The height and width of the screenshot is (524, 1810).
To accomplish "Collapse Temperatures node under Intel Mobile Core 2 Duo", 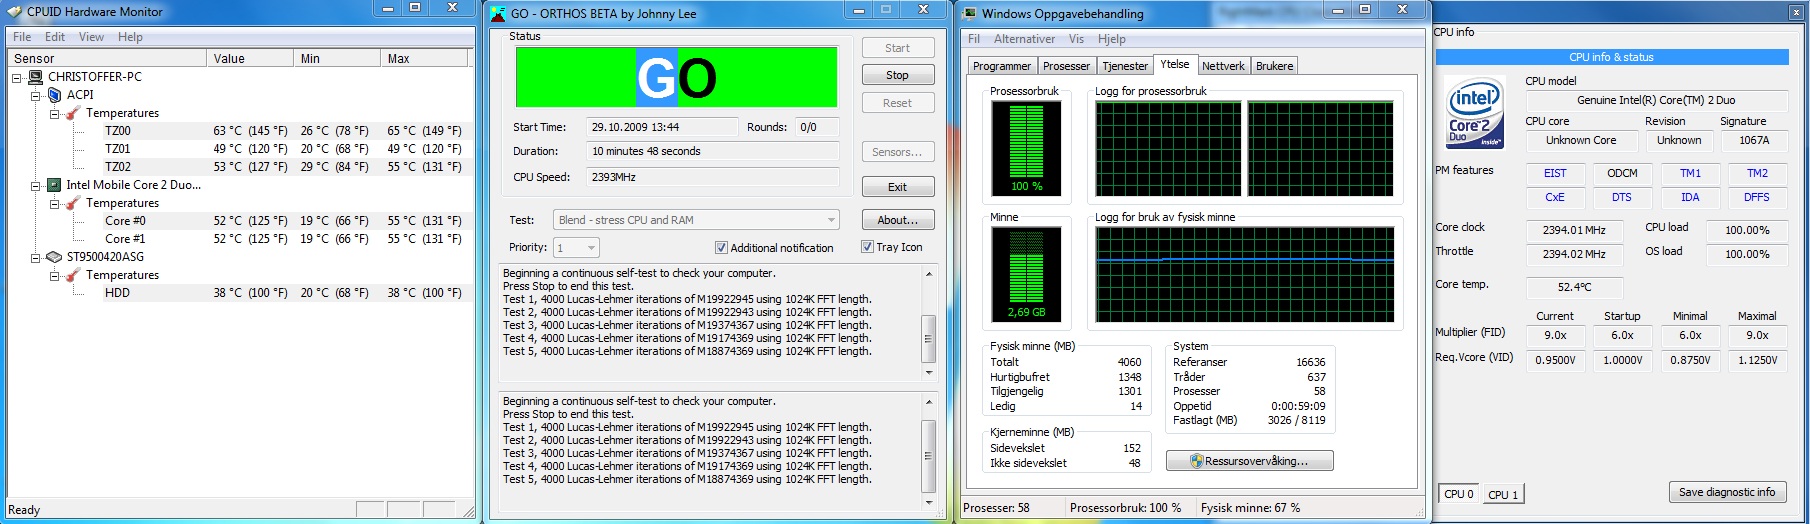I will tap(55, 203).
